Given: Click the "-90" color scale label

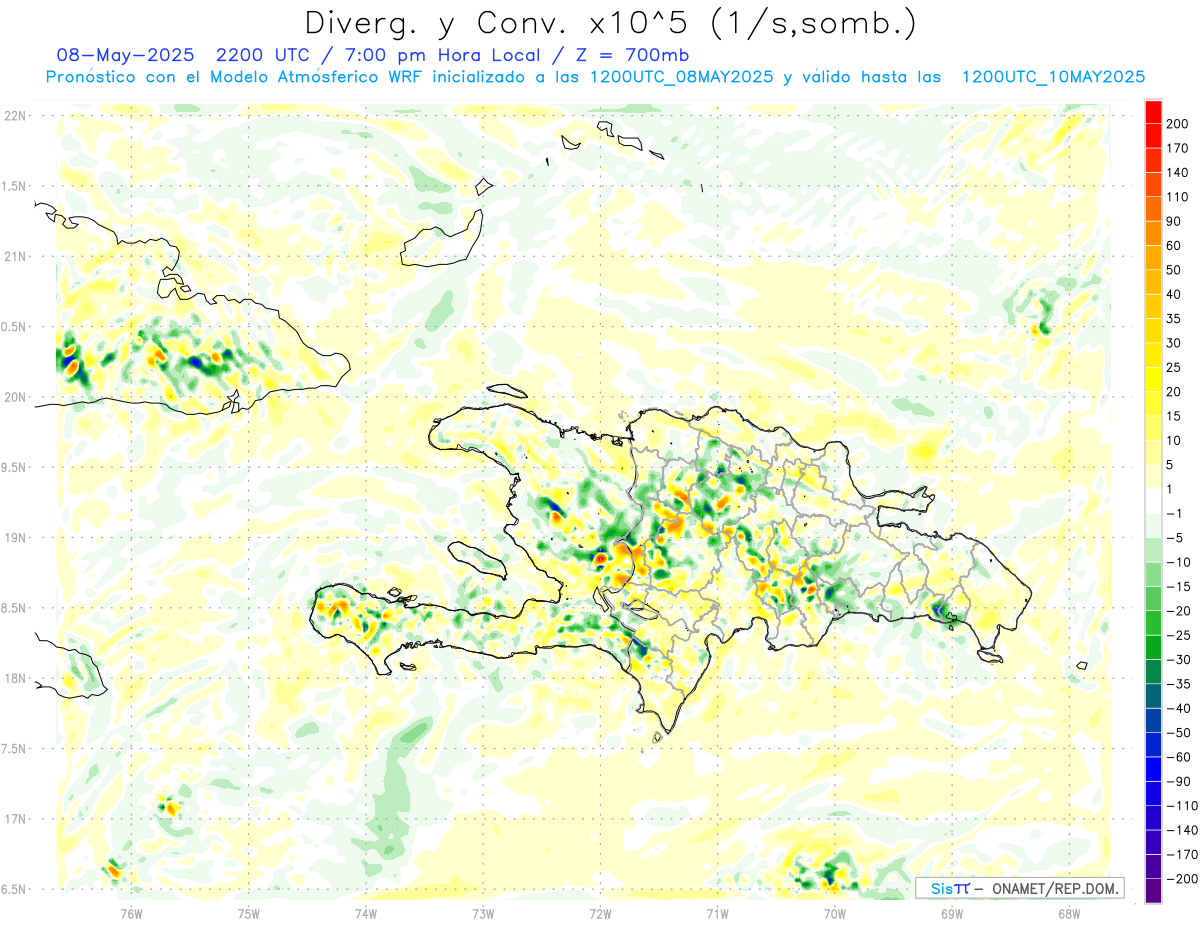Looking at the screenshot, I should (x=1177, y=781).
